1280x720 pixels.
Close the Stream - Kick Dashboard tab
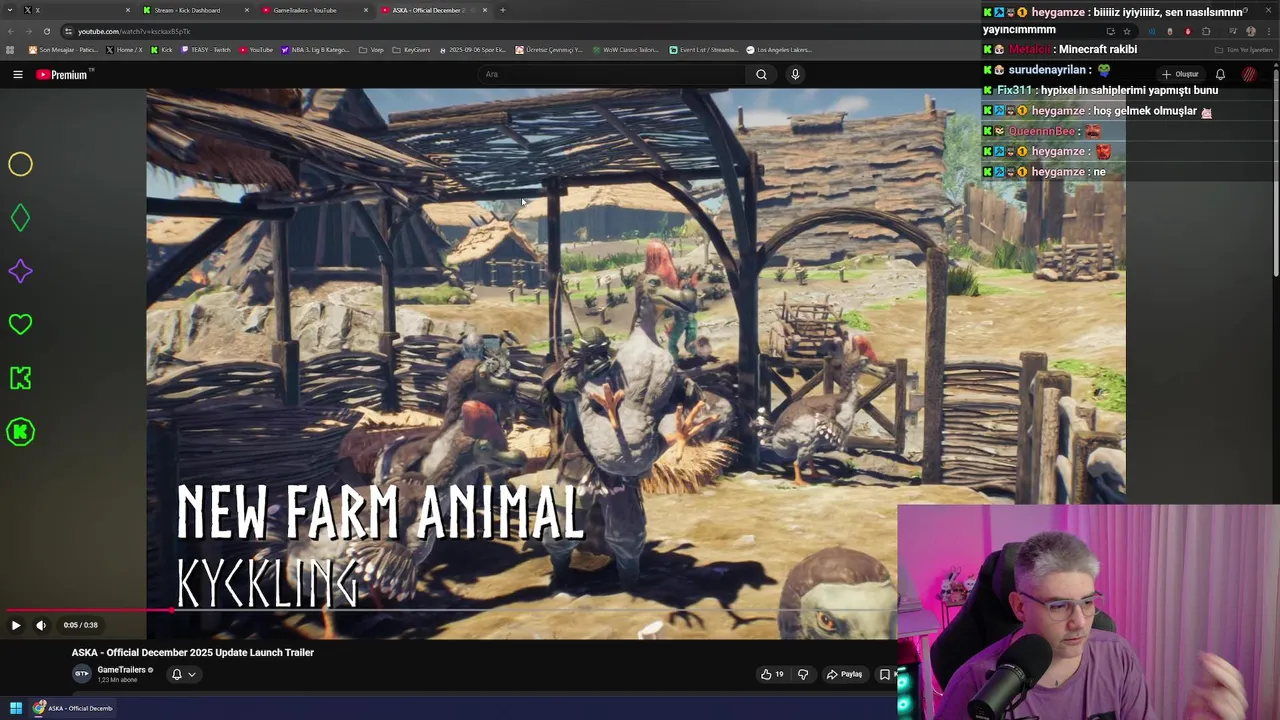coord(247,10)
